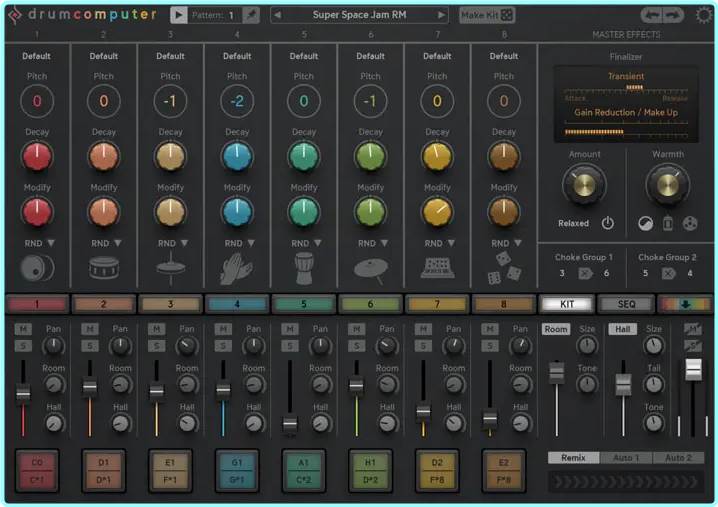Image resolution: width=718 pixels, height=507 pixels.
Task: Select the Remix tab
Action: coord(573,458)
